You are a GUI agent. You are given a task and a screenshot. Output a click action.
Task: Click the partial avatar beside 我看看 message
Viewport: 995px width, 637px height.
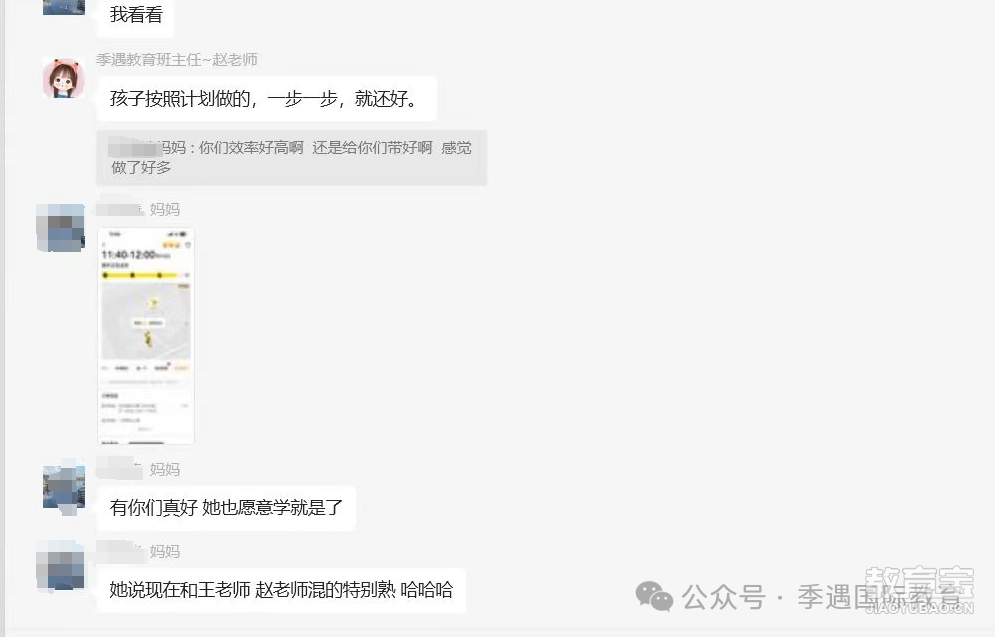tap(63, 7)
